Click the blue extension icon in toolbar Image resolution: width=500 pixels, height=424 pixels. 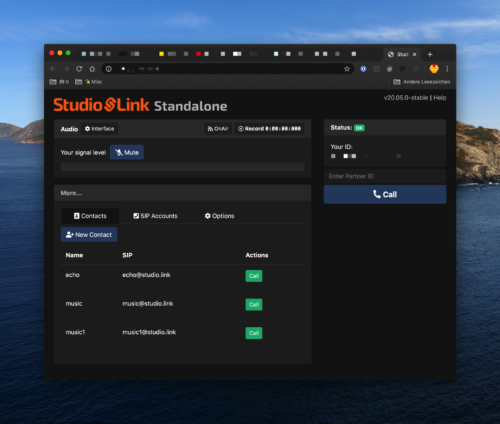click(363, 69)
